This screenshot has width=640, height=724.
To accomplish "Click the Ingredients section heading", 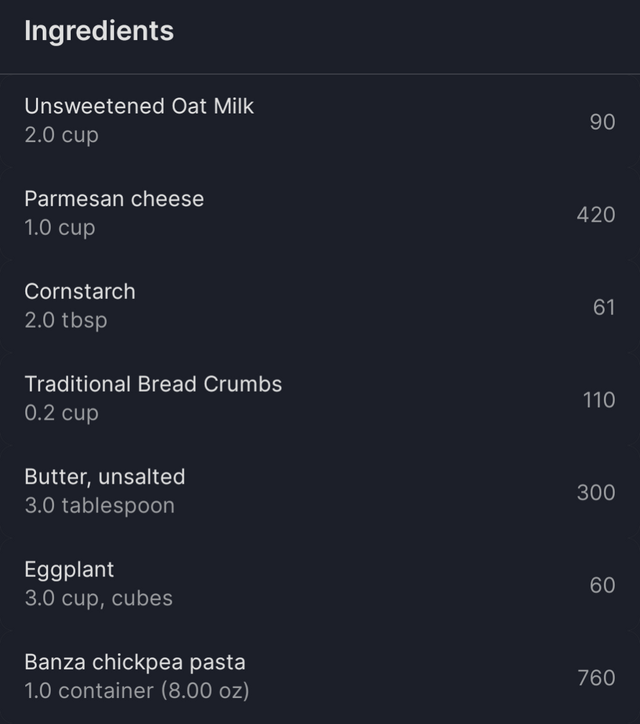I will (99, 31).
